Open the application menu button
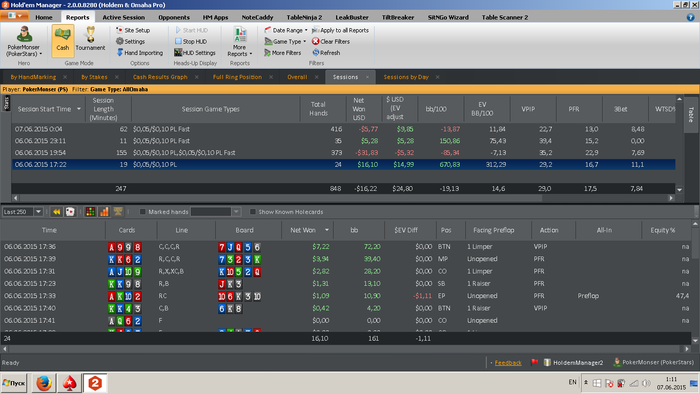The width and height of the screenshot is (700, 394). click(14, 16)
